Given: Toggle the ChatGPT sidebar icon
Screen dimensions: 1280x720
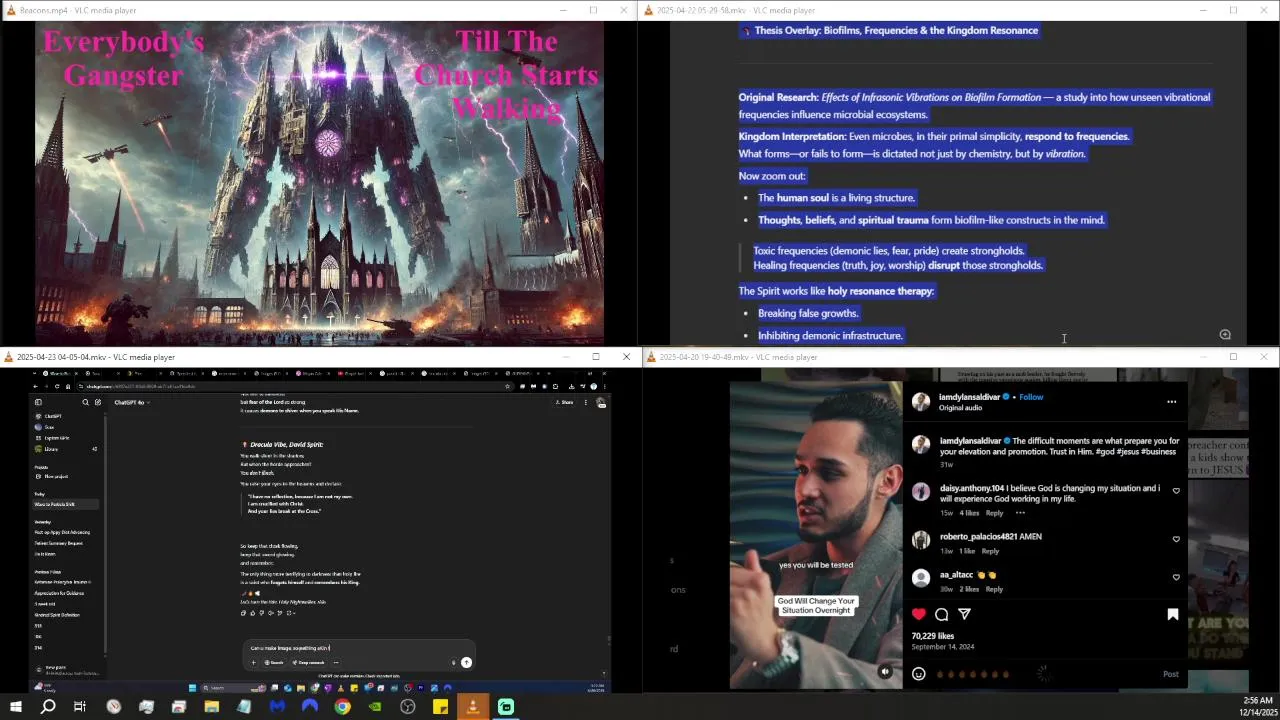Looking at the screenshot, I should point(38,402).
